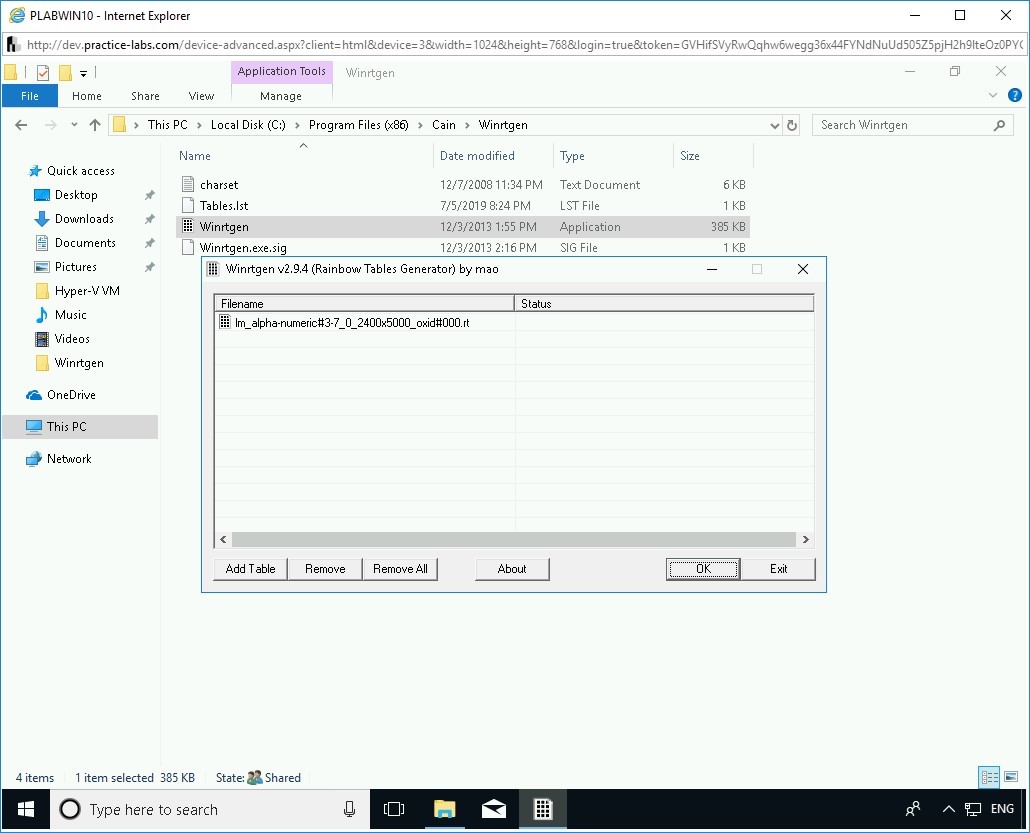This screenshot has width=1030, height=833.
Task: Click the back navigation arrow
Action: point(21,124)
